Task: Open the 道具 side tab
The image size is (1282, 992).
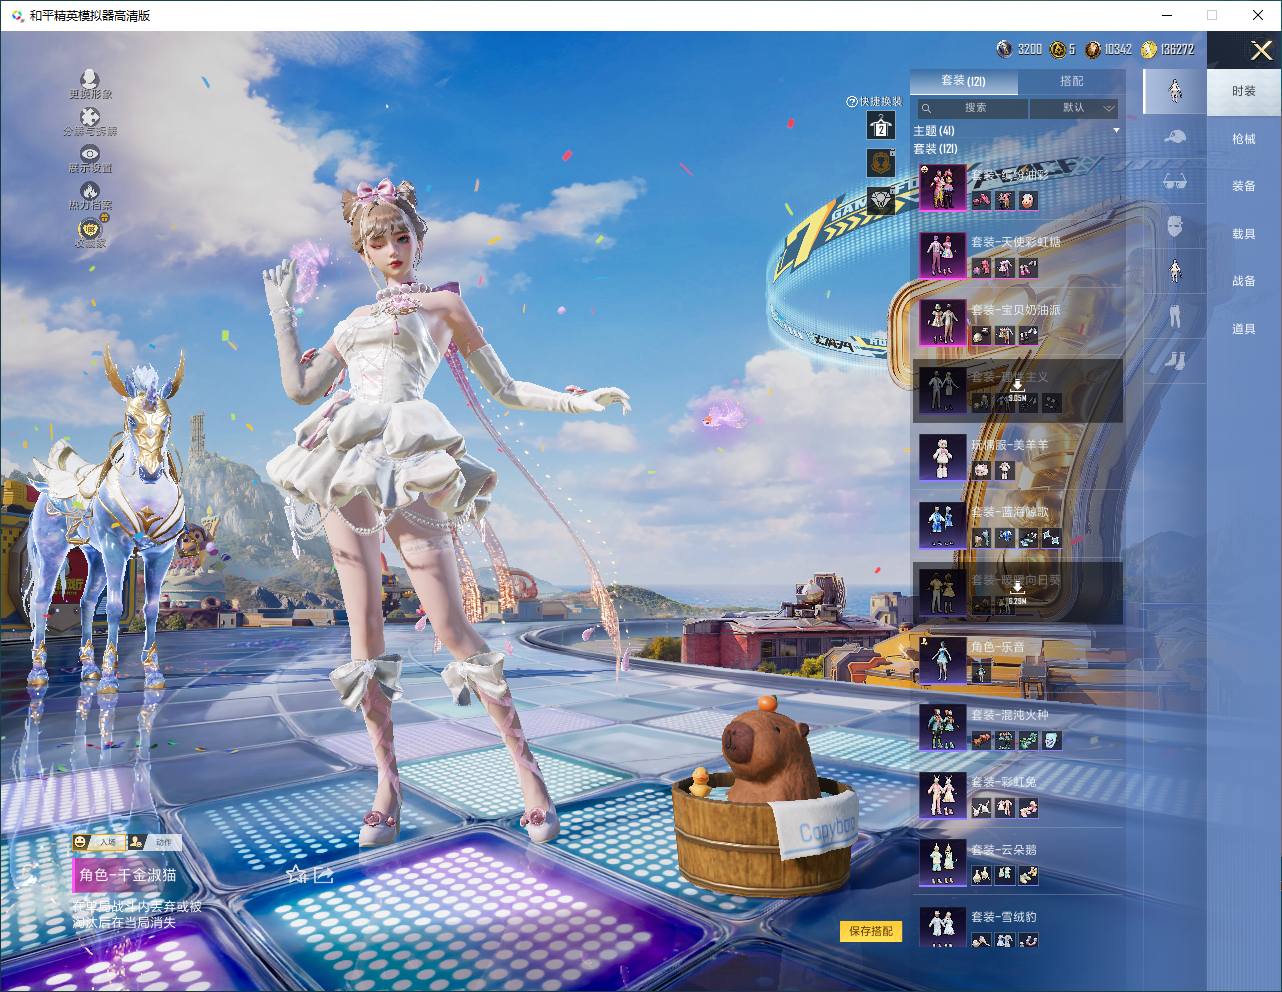Action: tap(1244, 328)
